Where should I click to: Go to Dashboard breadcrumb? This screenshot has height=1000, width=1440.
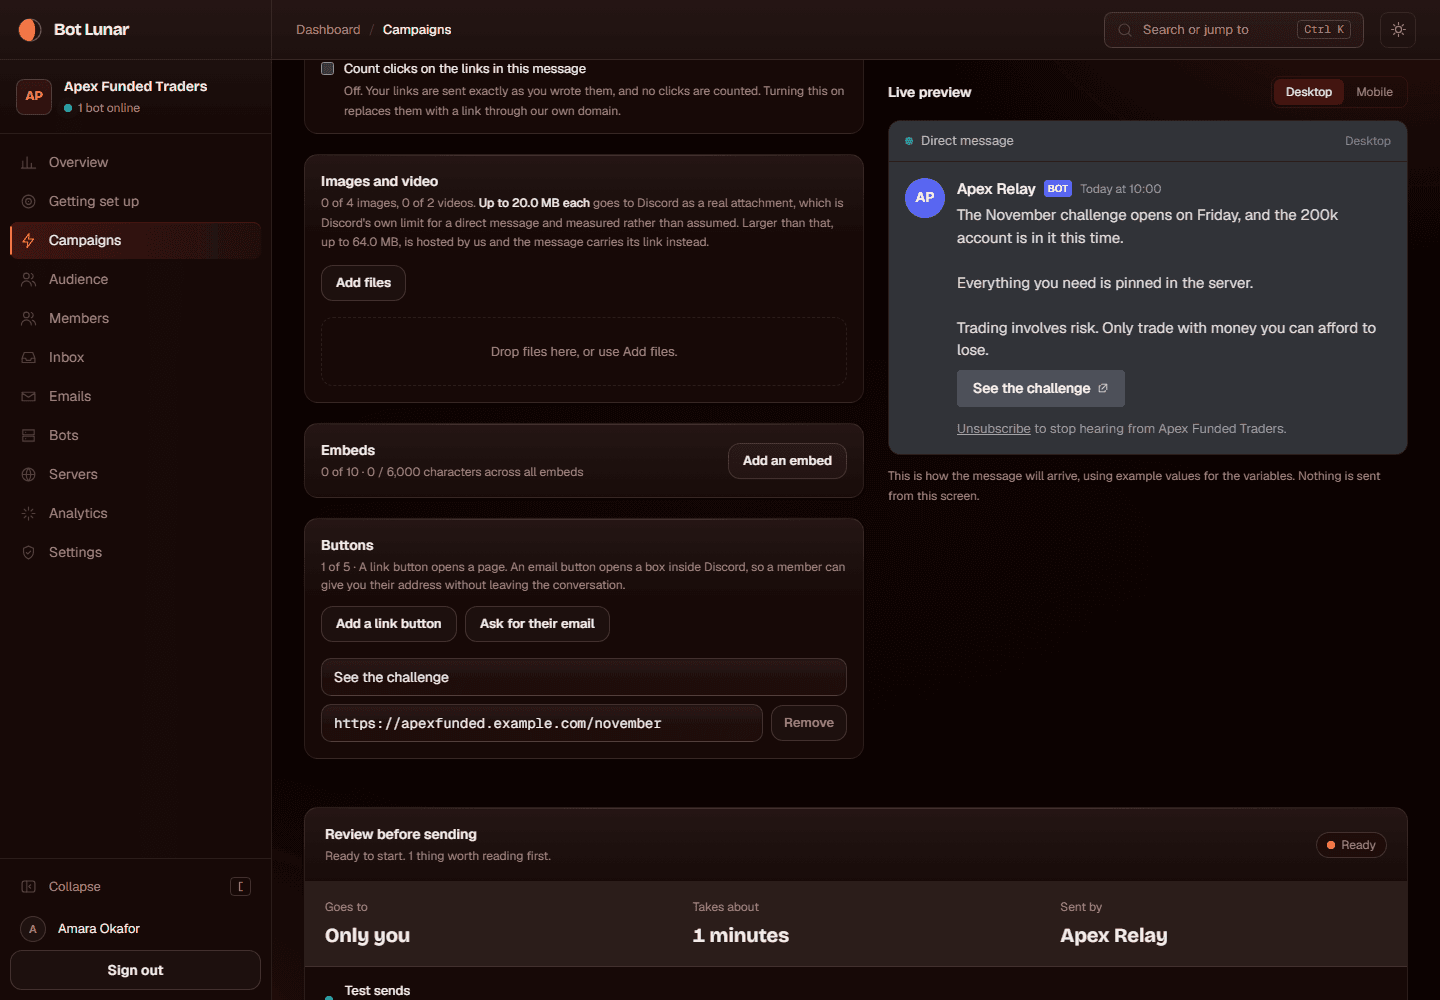pos(328,30)
